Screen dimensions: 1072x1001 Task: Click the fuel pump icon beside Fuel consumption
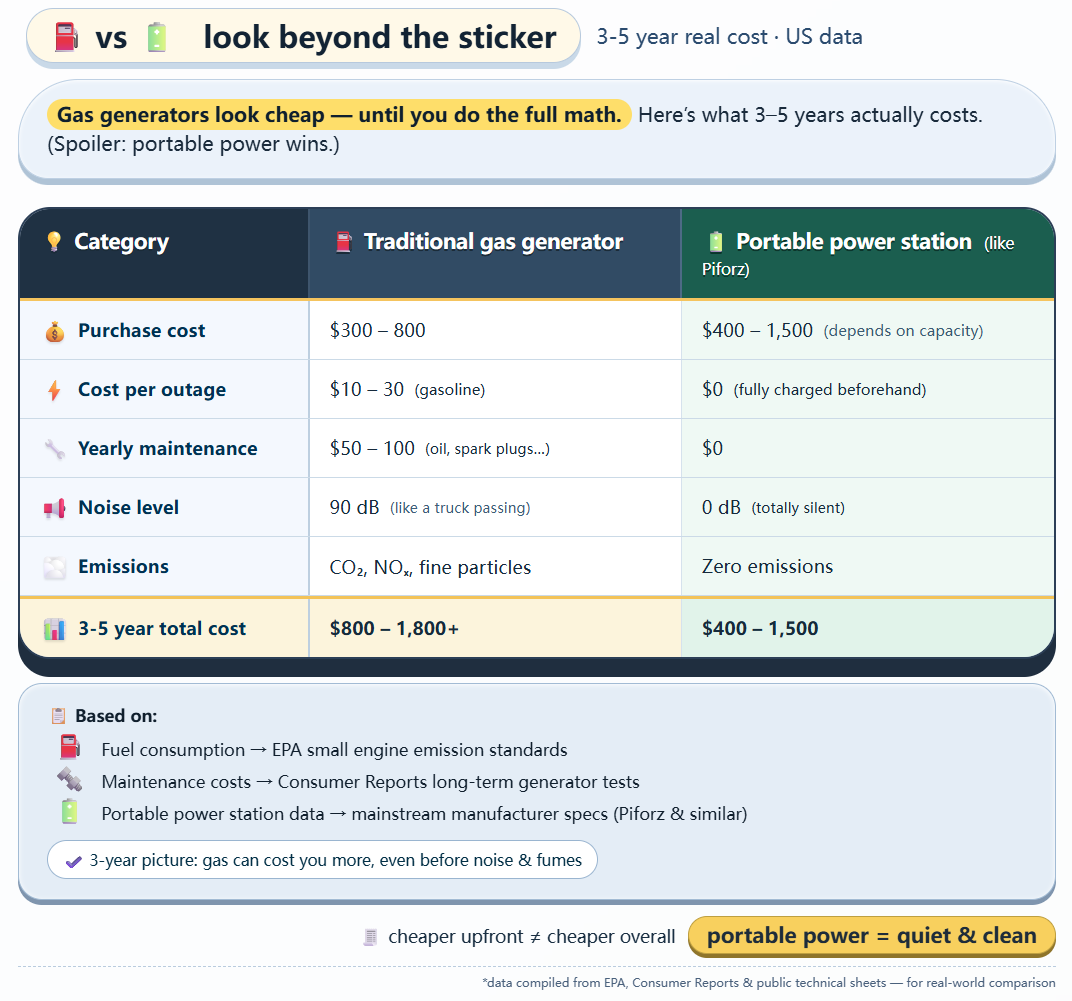coord(69,748)
